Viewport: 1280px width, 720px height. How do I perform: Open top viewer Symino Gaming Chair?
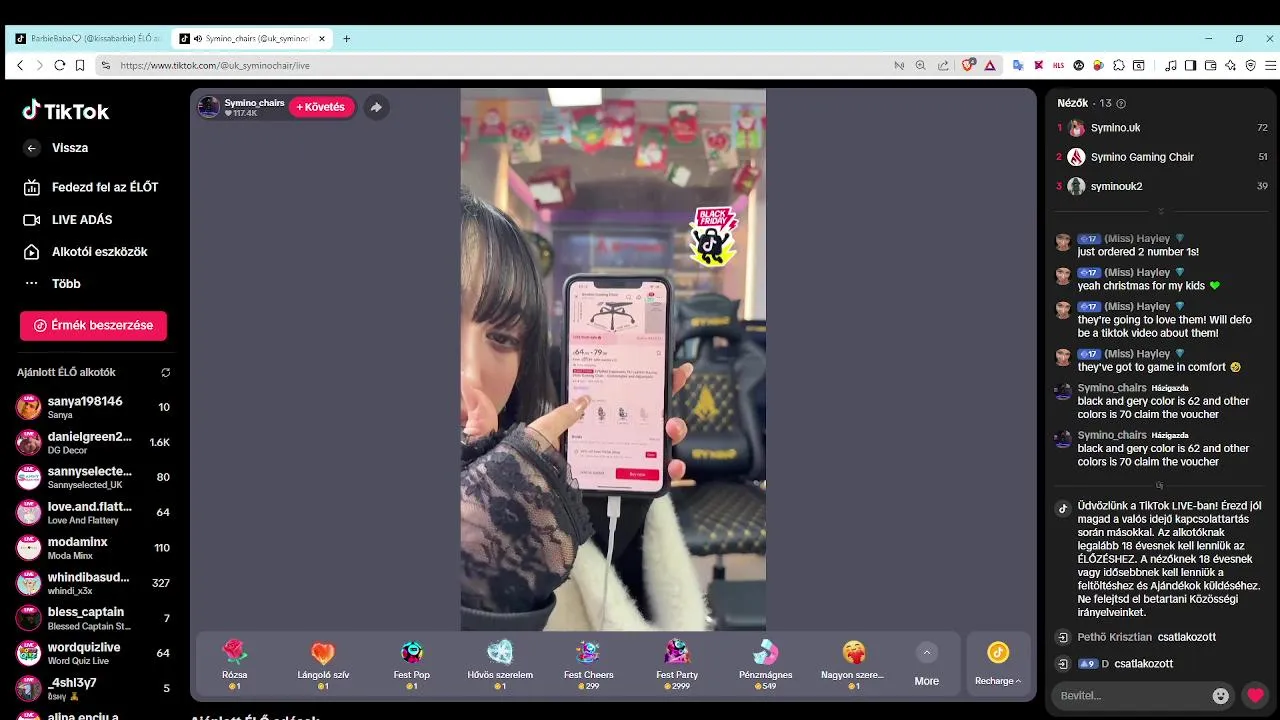click(1162, 157)
